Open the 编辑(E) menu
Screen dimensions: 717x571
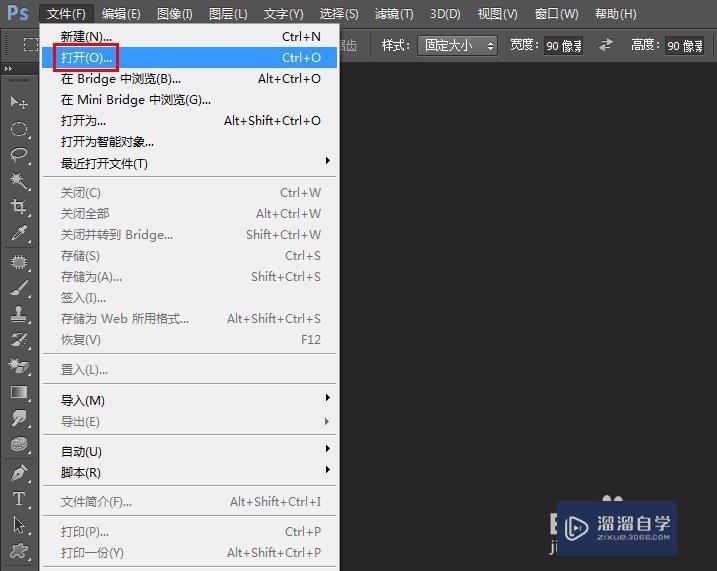click(x=121, y=14)
